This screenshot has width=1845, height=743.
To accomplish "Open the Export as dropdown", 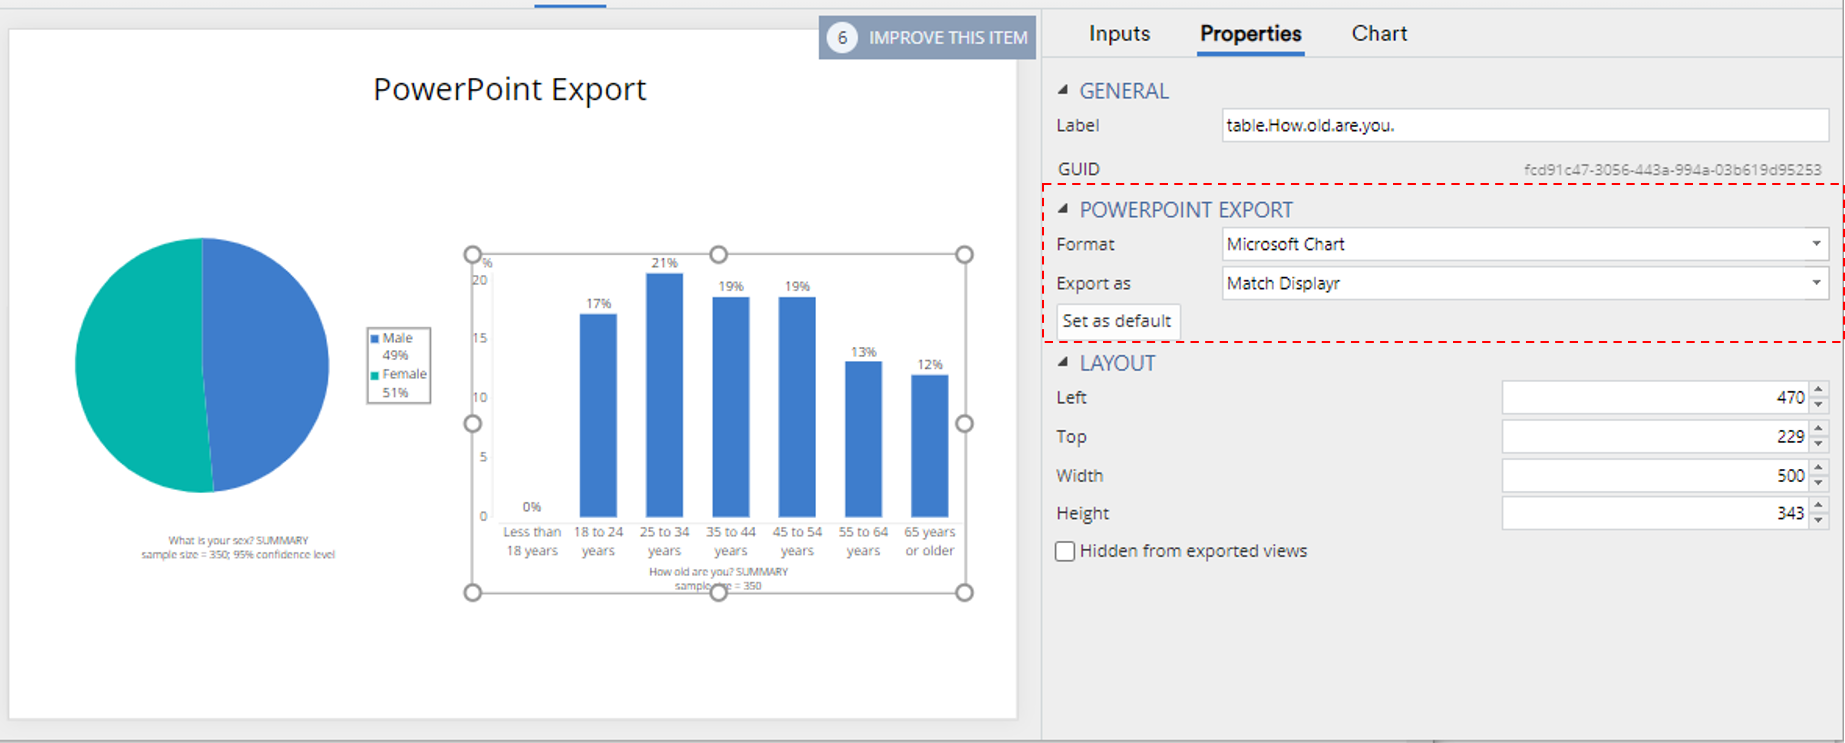I will pos(1525,283).
